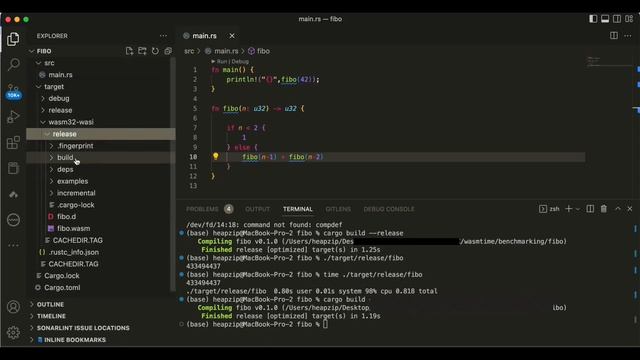The height and width of the screenshot is (360, 640).
Task: Open Cargo.toml in explorer
Action: point(62,288)
